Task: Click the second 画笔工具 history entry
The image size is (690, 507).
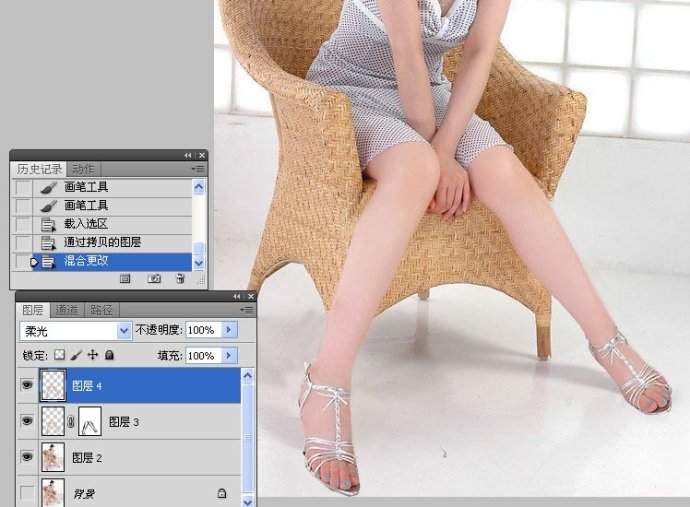Action: (x=112, y=206)
